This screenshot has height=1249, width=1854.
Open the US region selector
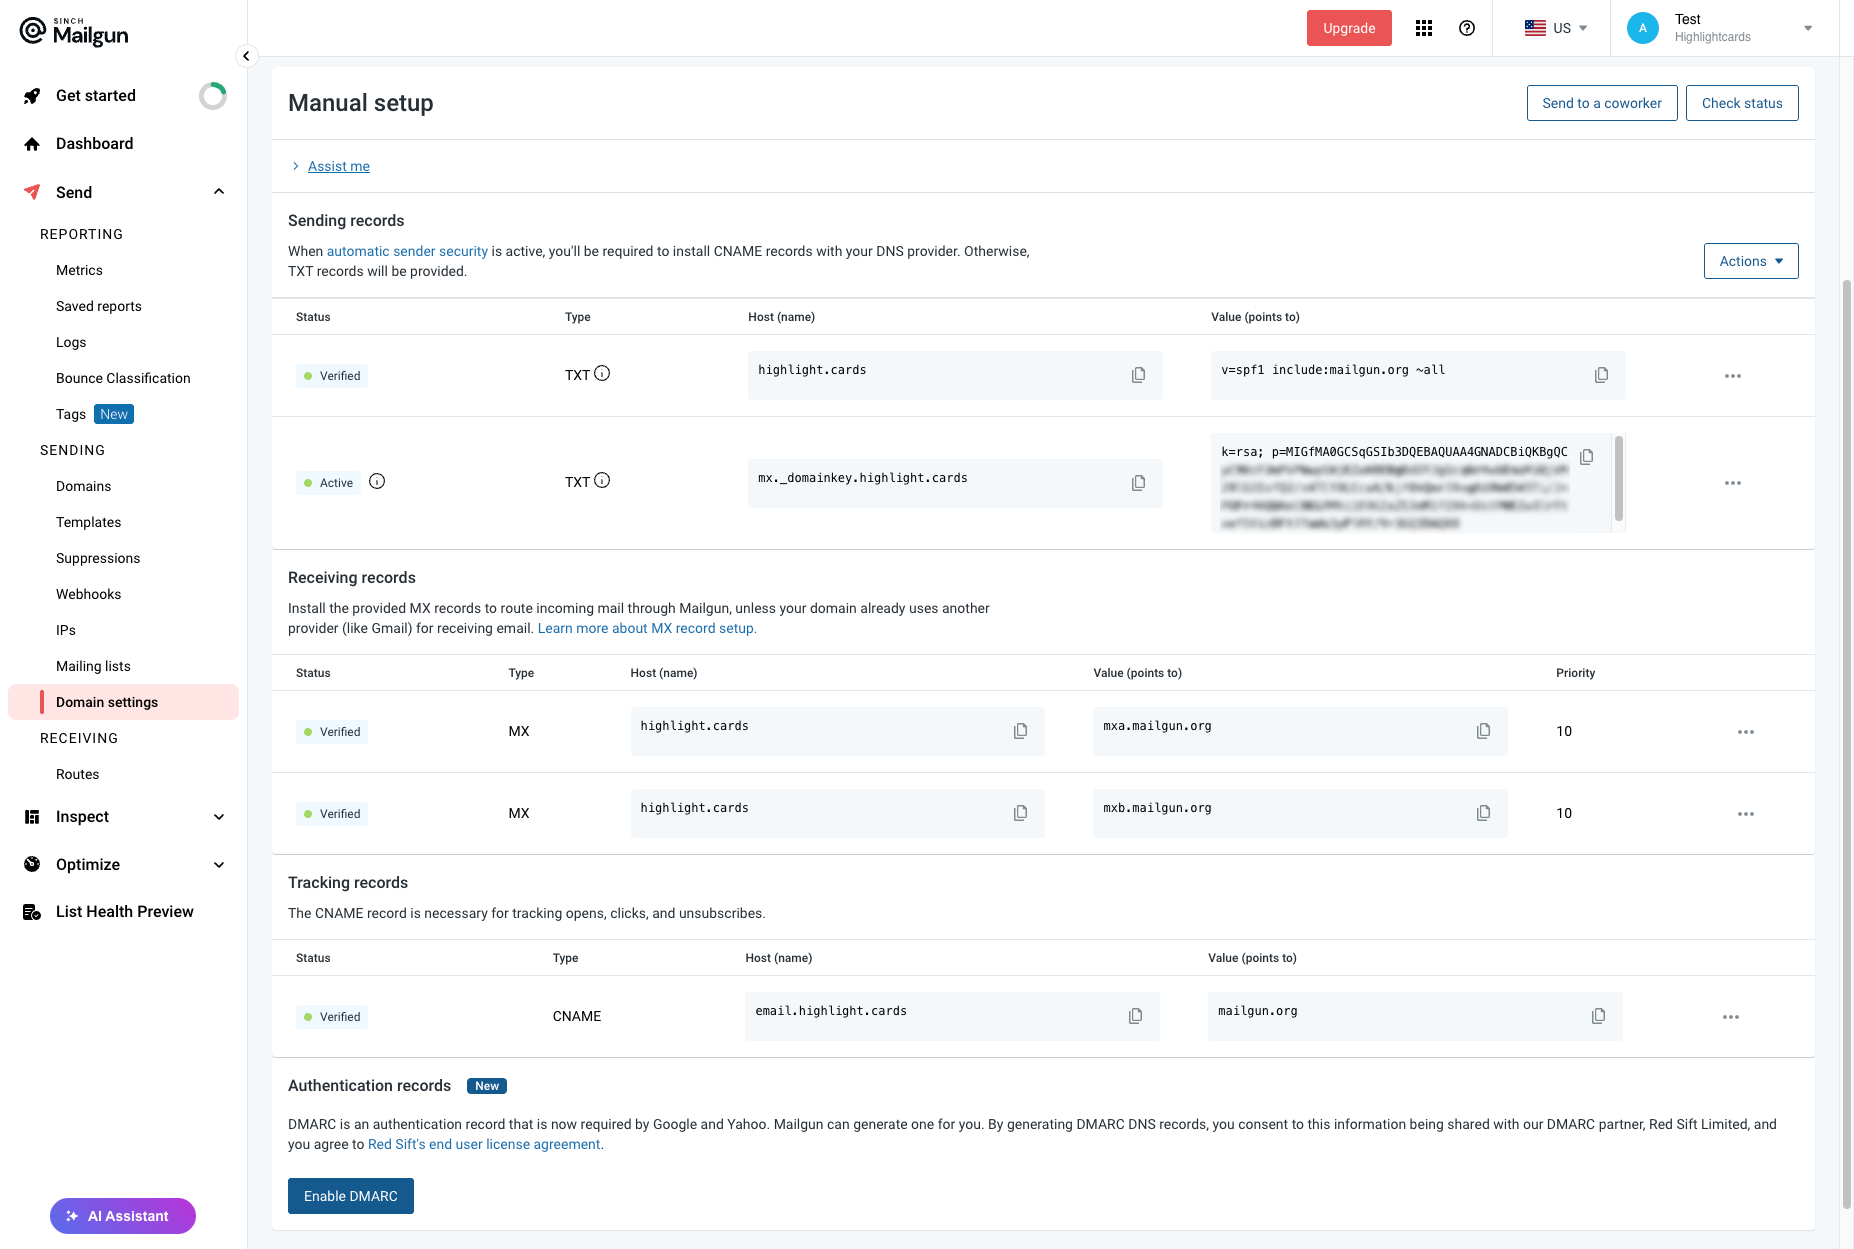click(1555, 28)
